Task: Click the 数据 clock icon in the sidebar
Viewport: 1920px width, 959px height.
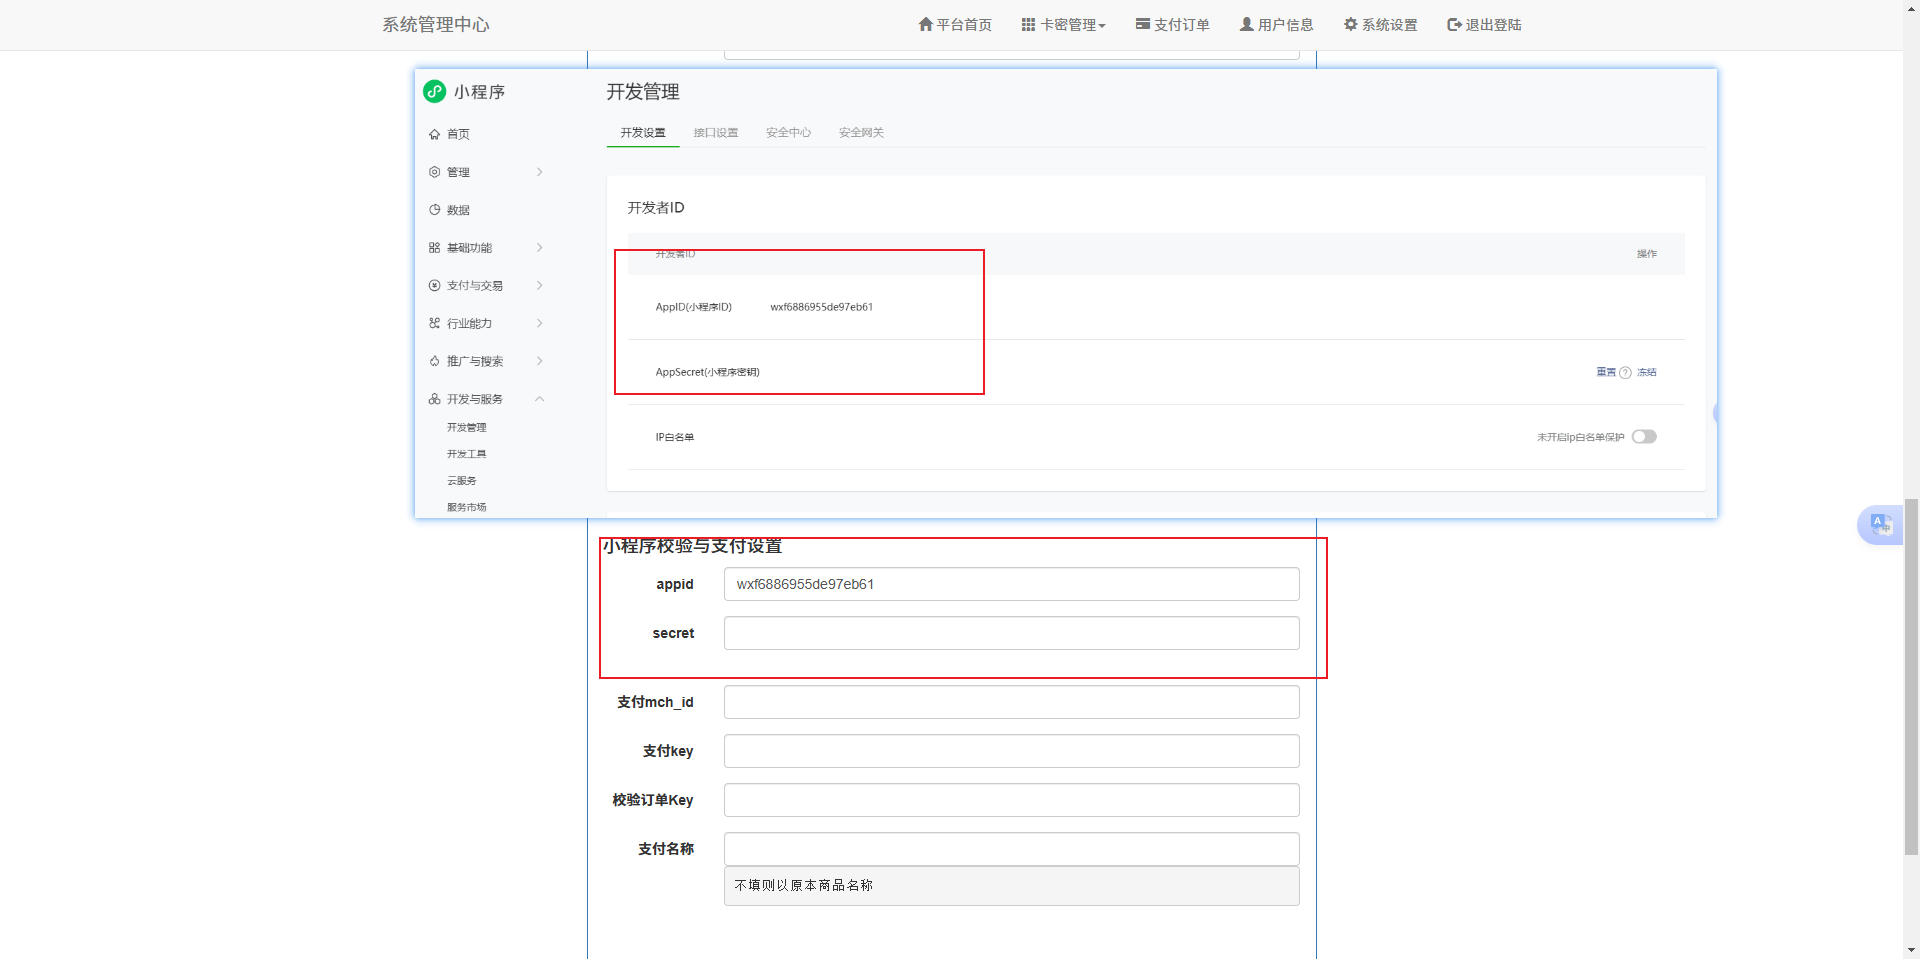Action: (x=435, y=209)
